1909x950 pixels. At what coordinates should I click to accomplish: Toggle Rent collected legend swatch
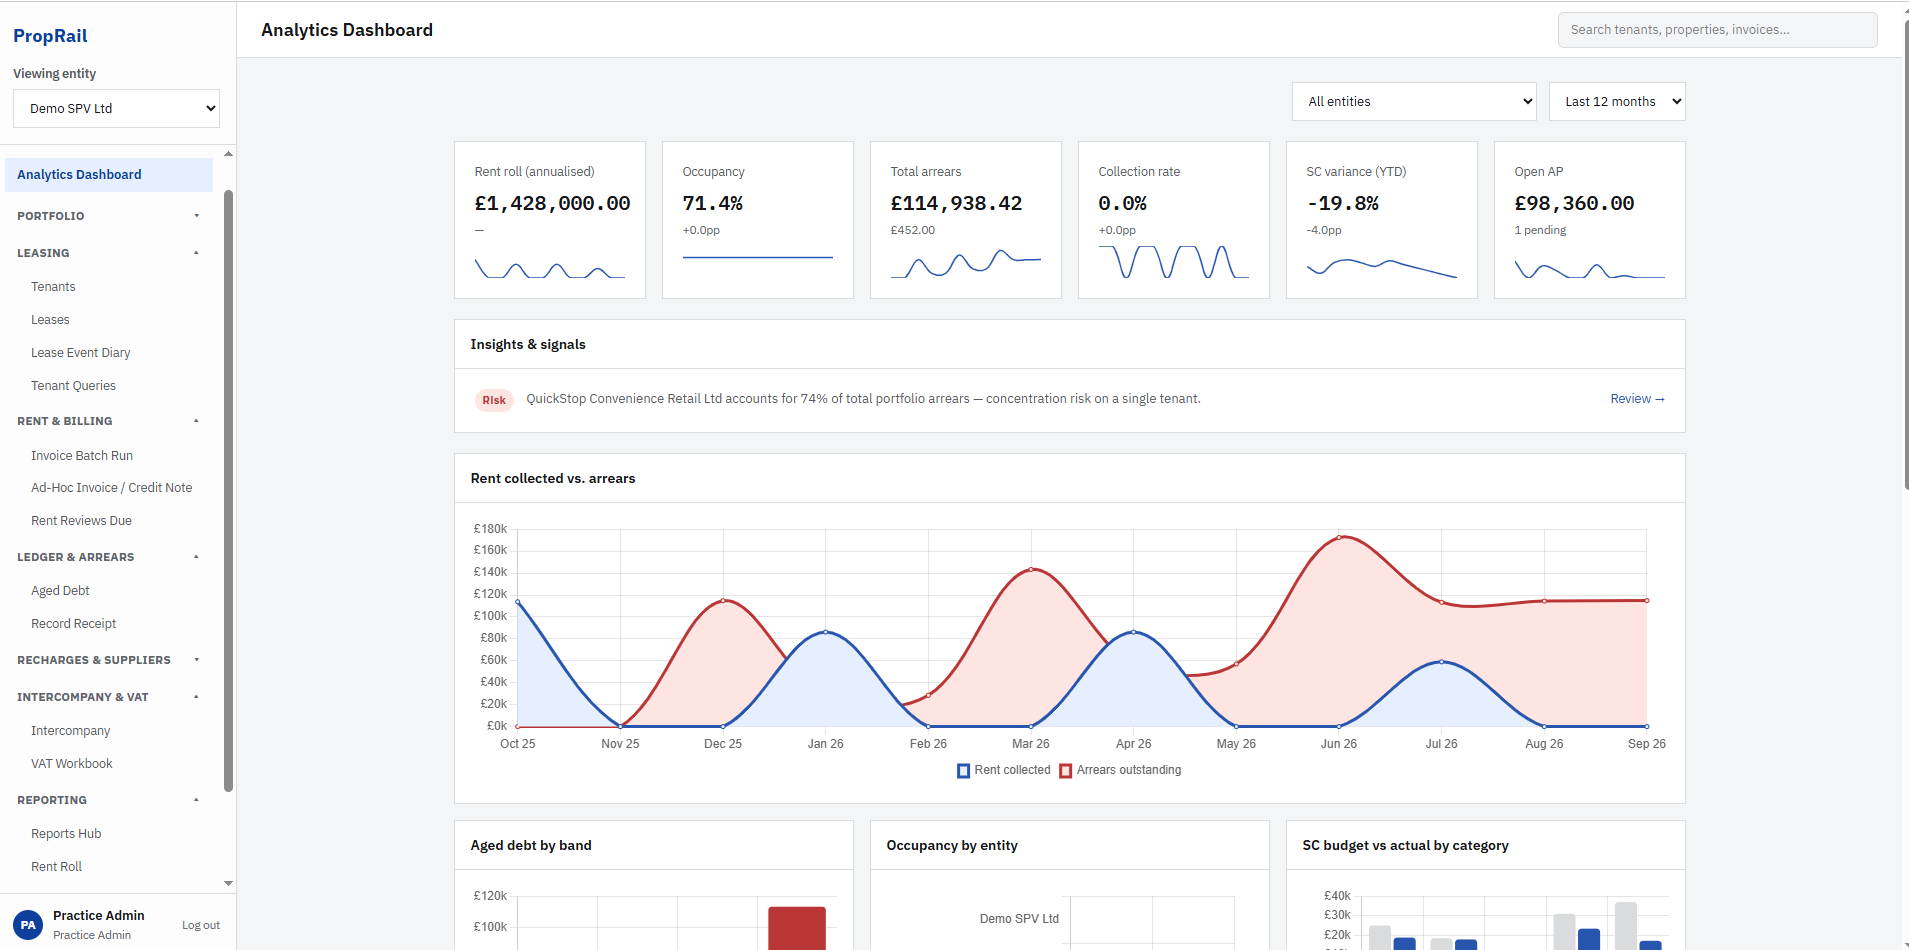click(964, 771)
